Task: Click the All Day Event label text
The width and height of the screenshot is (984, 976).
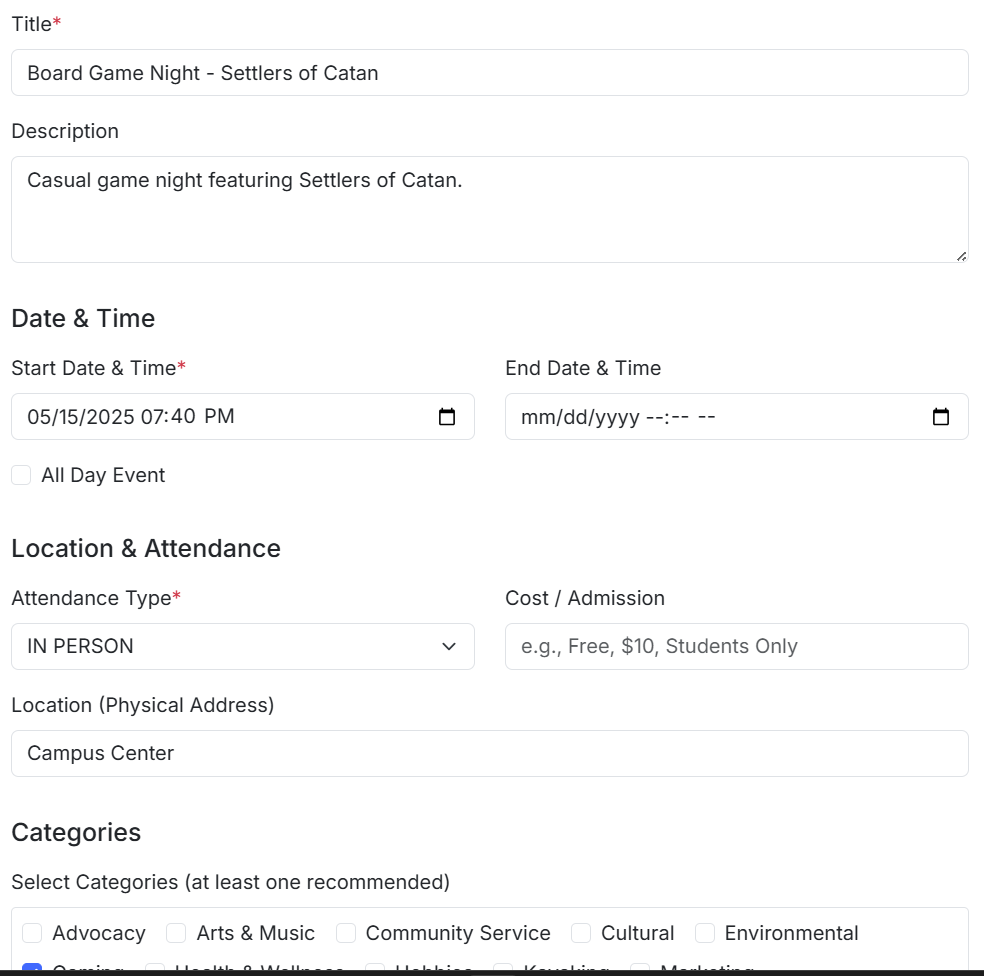Action: [103, 475]
